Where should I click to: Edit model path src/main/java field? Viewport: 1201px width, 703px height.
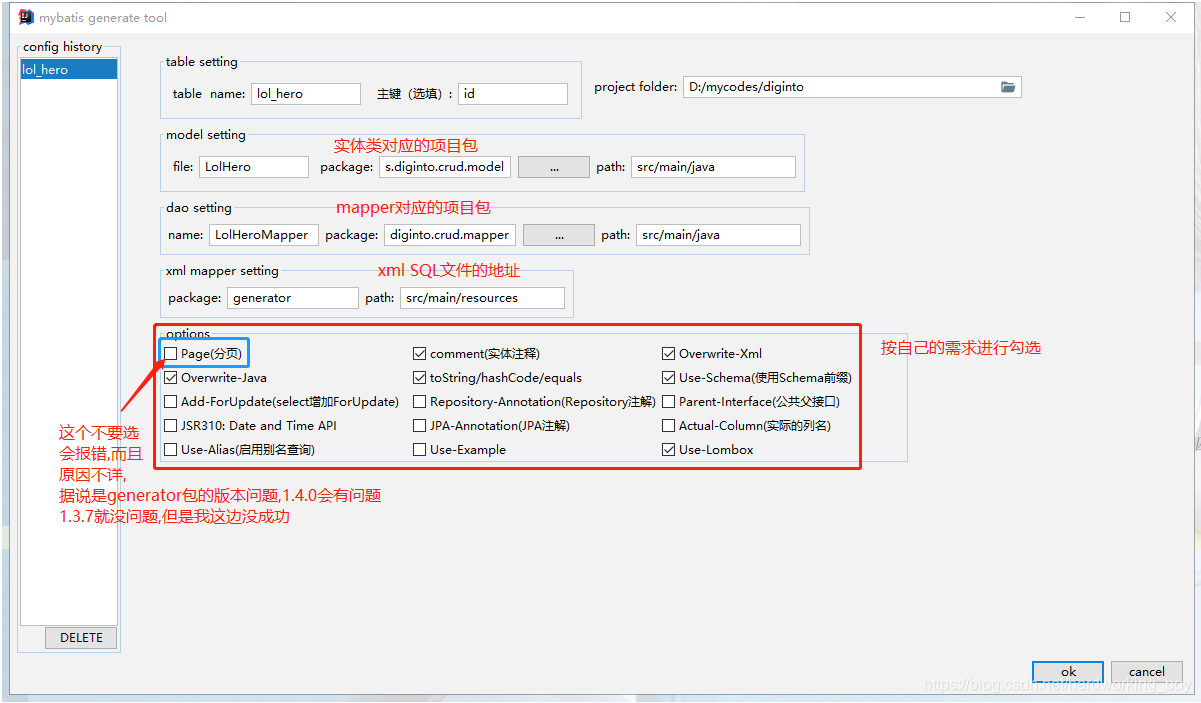pos(713,167)
